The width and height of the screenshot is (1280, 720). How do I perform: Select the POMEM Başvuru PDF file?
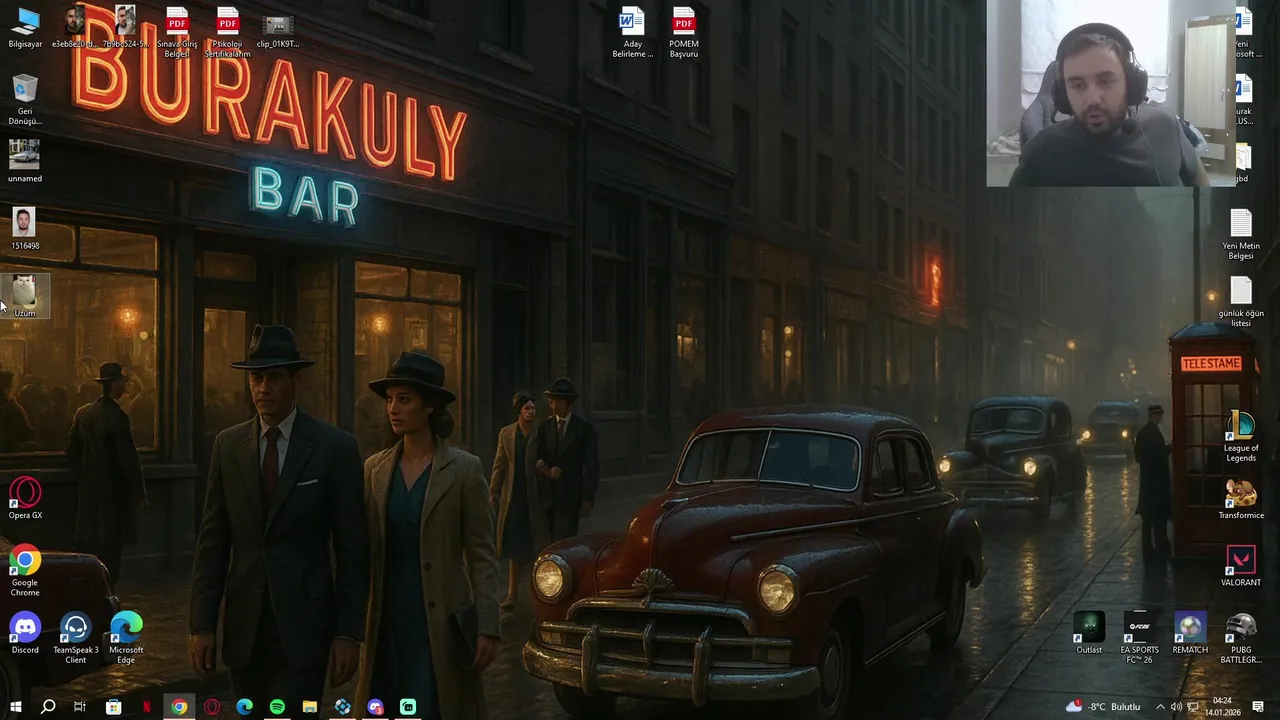tap(684, 32)
